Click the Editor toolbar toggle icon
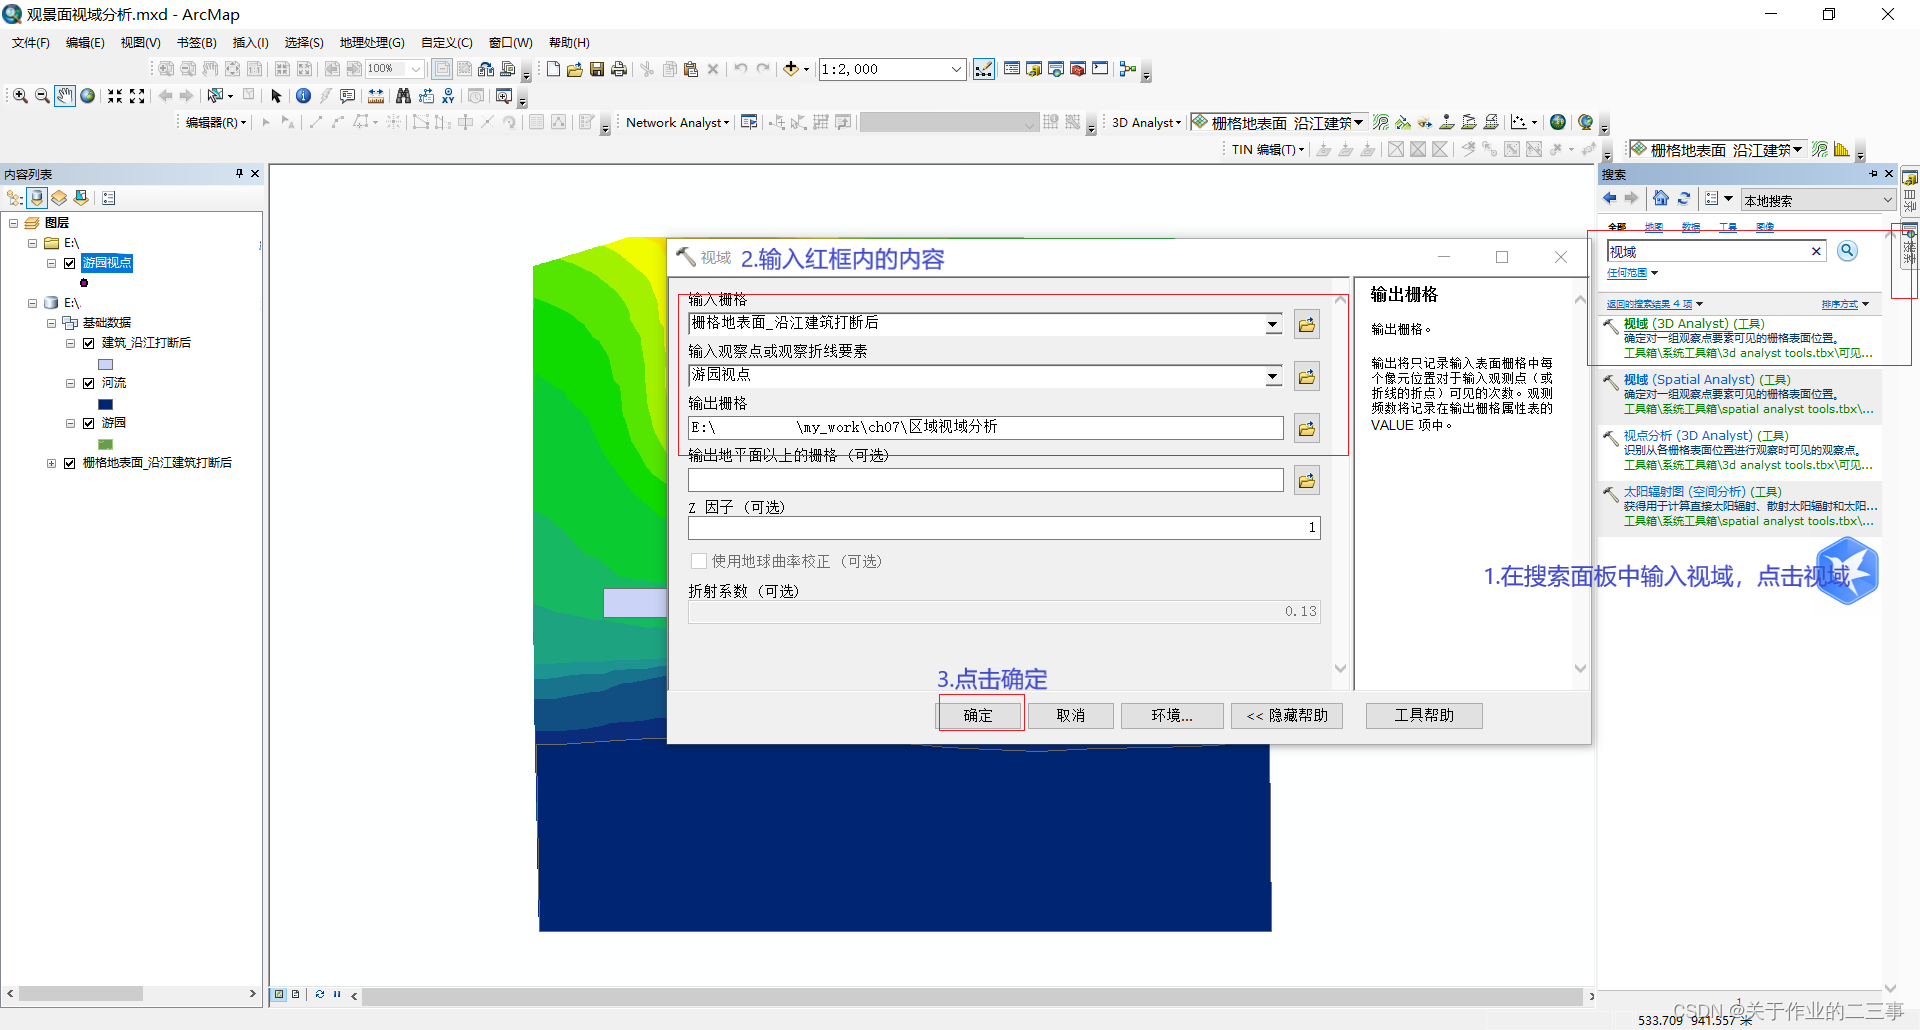 coord(984,69)
